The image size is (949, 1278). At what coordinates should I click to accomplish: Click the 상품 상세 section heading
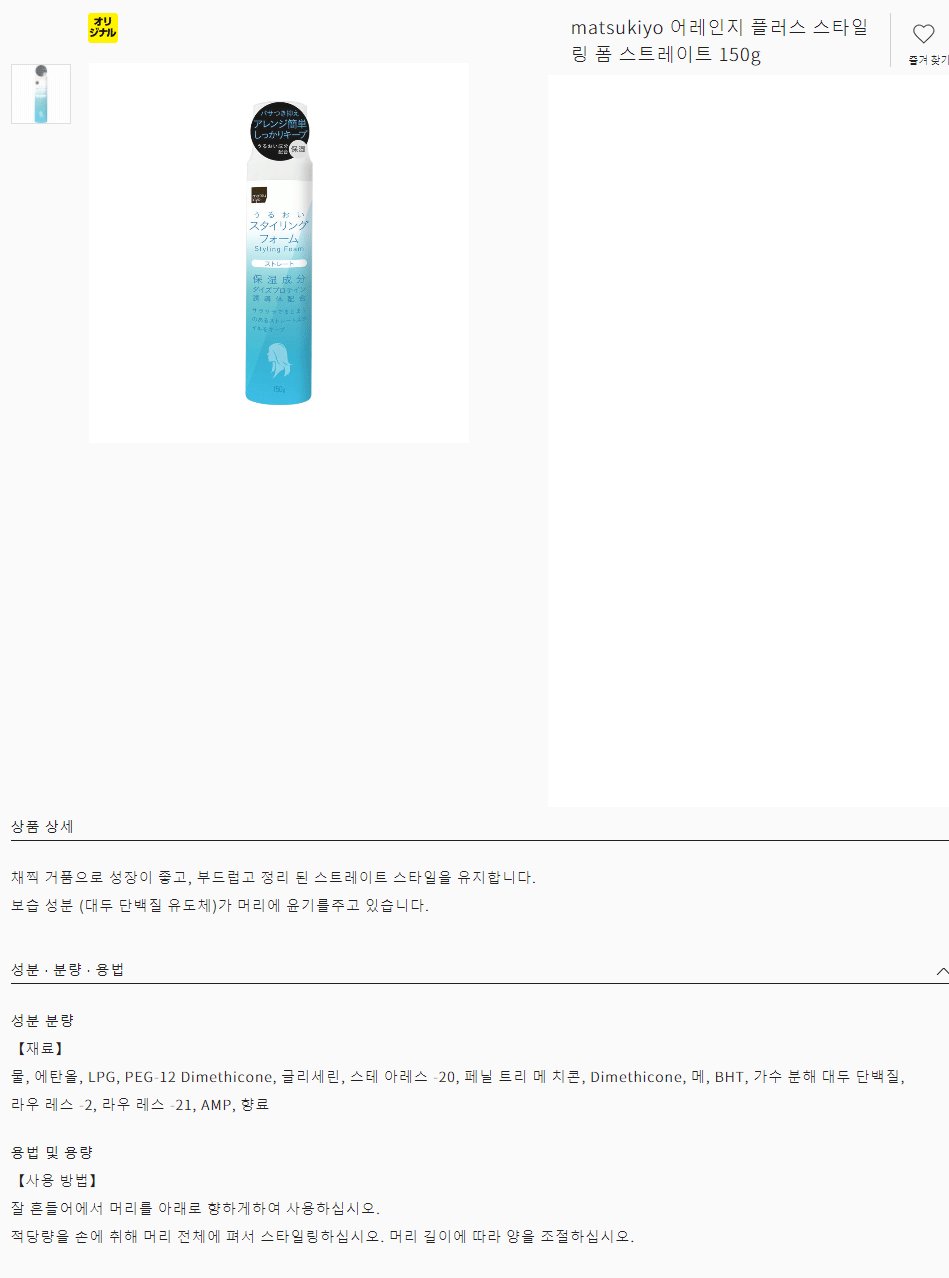[x=42, y=827]
